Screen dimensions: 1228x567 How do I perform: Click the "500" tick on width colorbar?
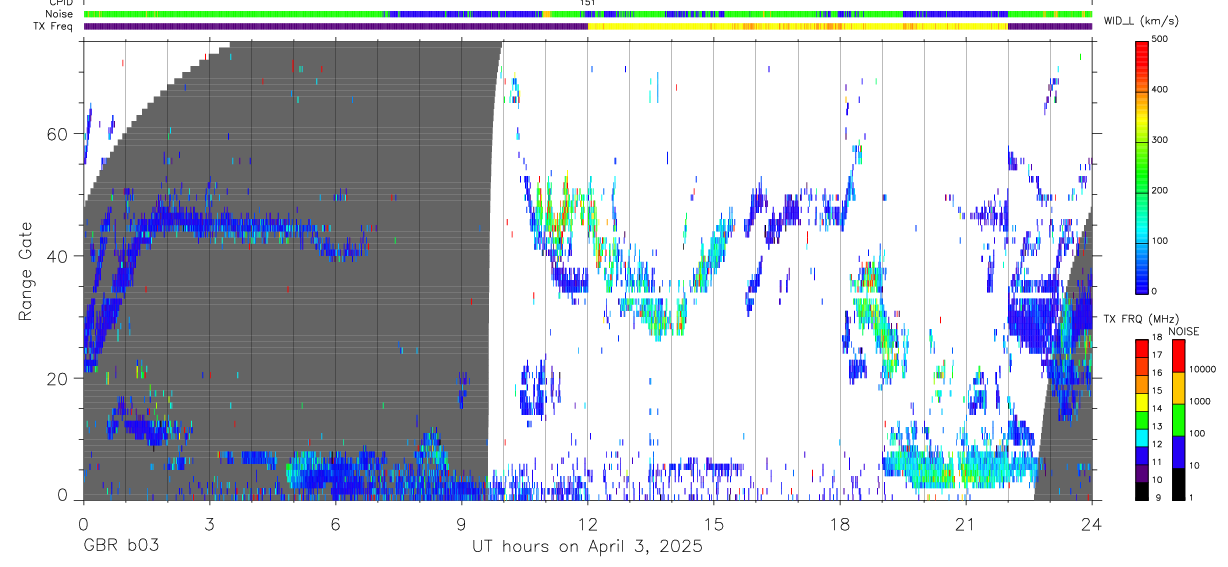(1160, 39)
